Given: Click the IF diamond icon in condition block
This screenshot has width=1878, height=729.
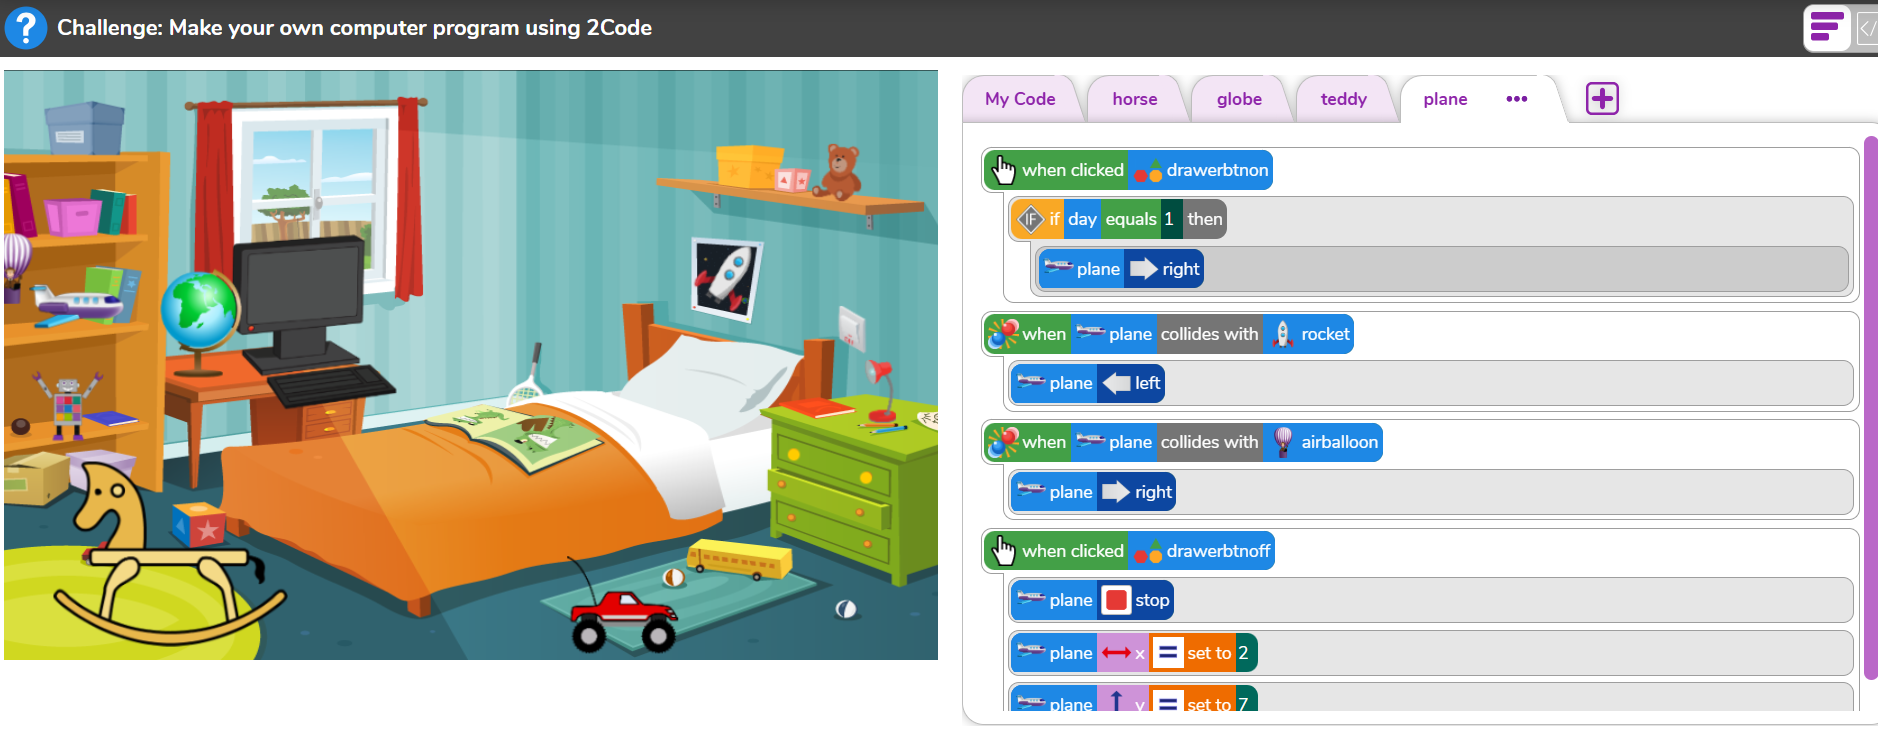Looking at the screenshot, I should point(1030,219).
